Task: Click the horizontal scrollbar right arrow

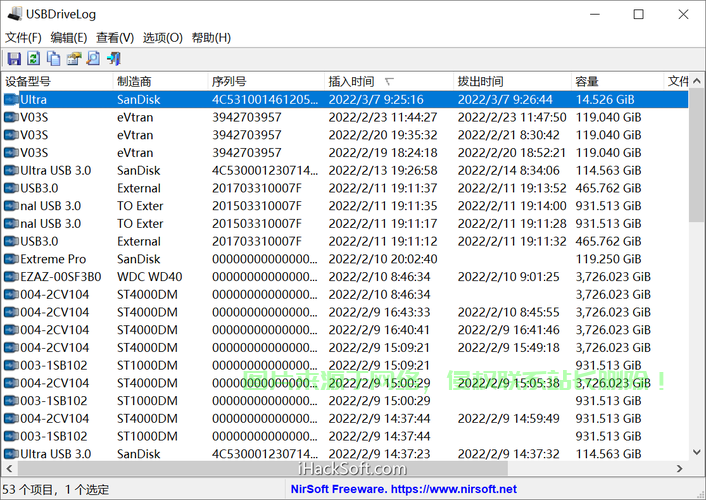Action: [680, 469]
